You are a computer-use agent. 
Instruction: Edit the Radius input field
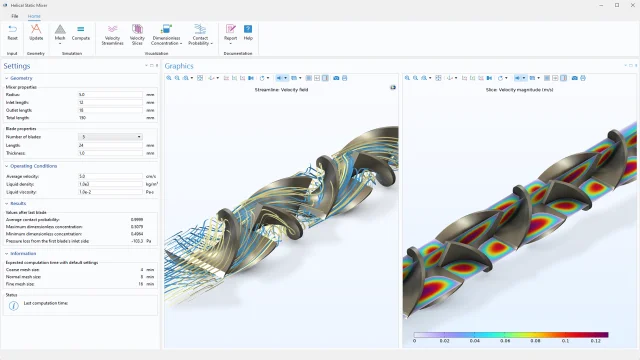[x=110, y=94]
